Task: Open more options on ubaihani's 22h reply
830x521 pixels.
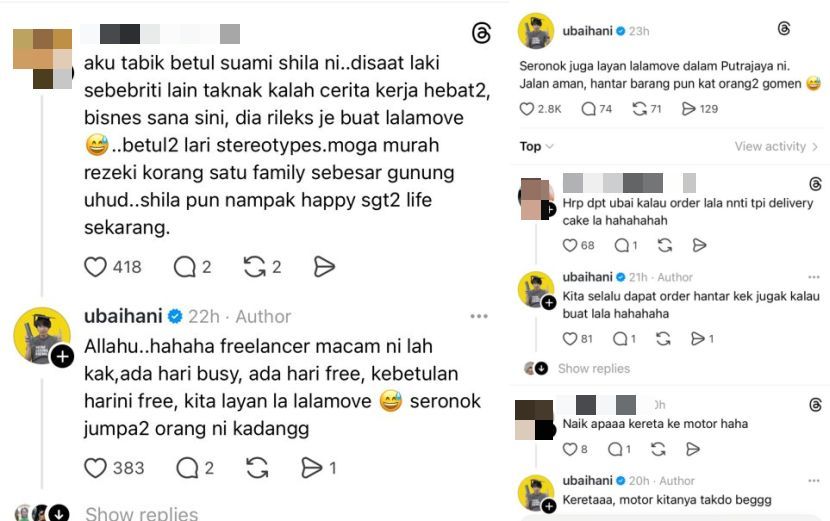Action: click(479, 316)
